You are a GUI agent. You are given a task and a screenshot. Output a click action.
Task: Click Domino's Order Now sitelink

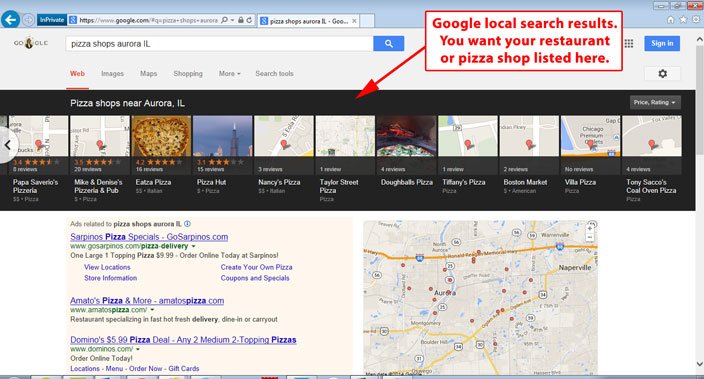[x=145, y=369]
